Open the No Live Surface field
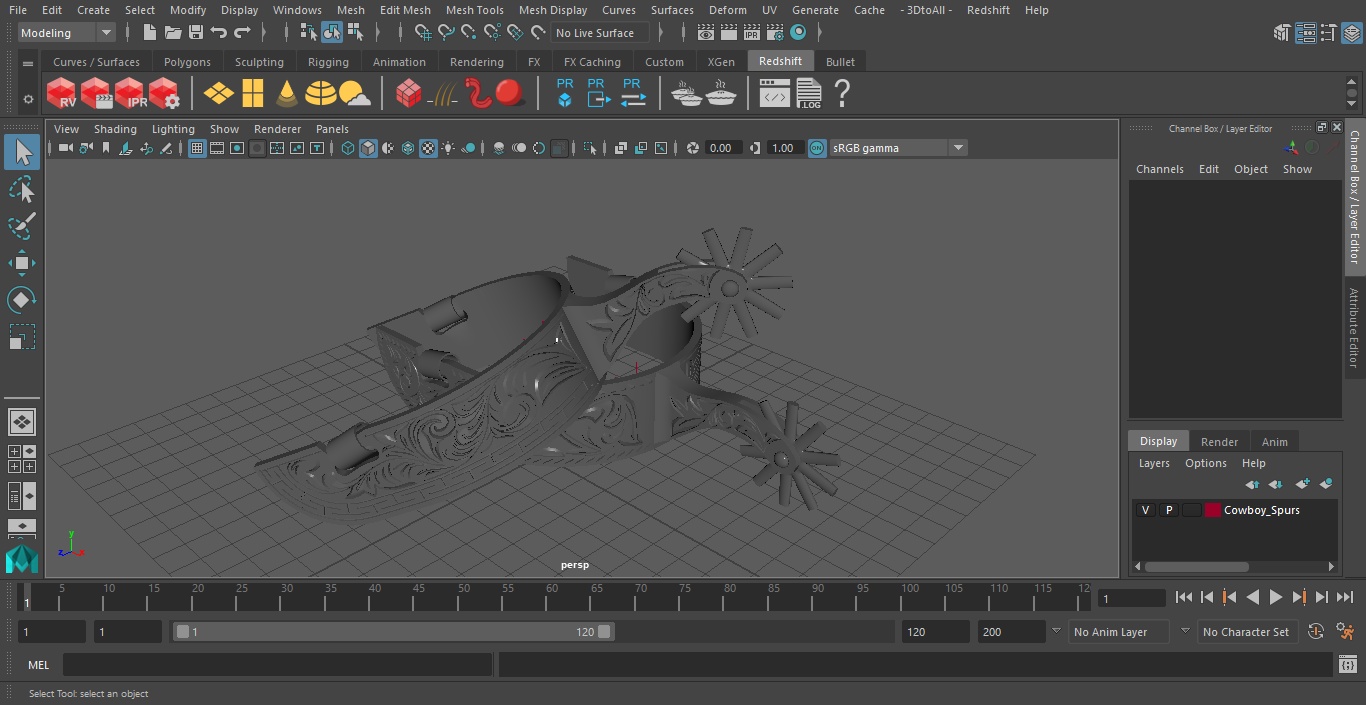The image size is (1366, 705). click(x=601, y=33)
